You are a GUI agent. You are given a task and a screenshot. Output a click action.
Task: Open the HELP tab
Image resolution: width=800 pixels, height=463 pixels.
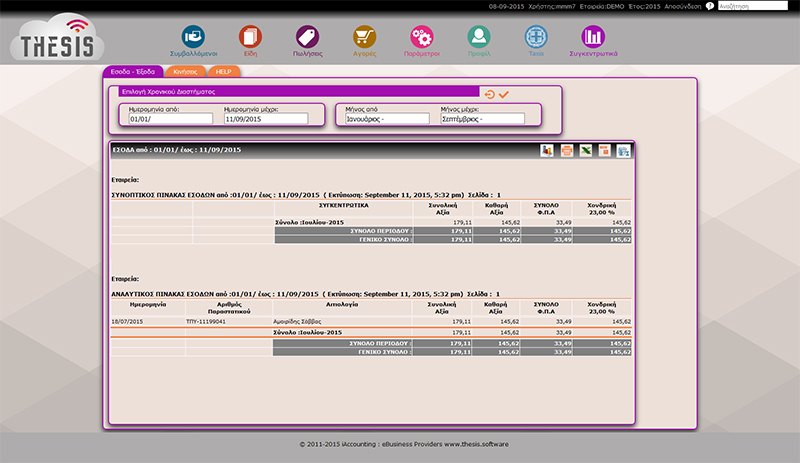pos(224,72)
